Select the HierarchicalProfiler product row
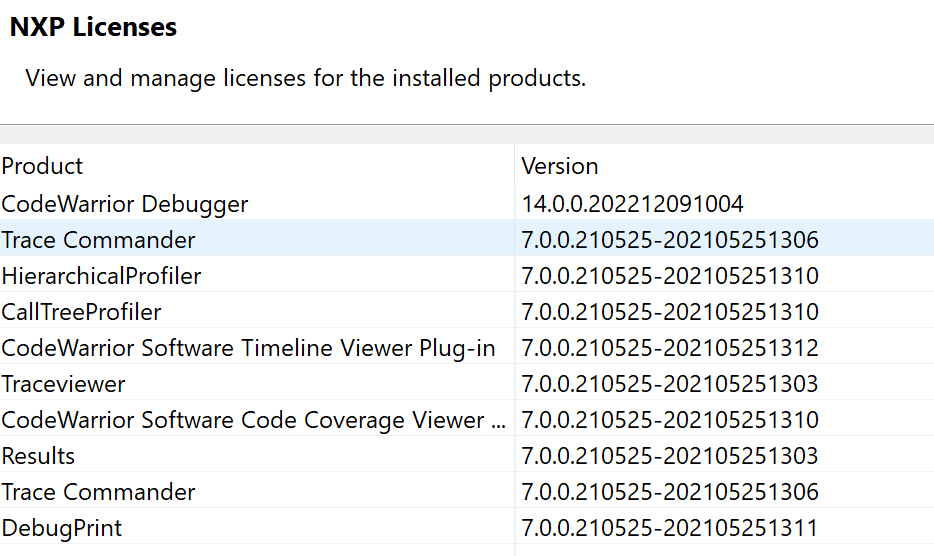 467,275
